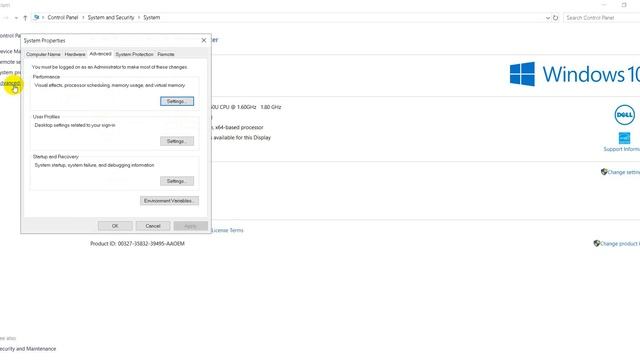Close the System Properties dialog
The image size is (640, 360).
tap(204, 40)
